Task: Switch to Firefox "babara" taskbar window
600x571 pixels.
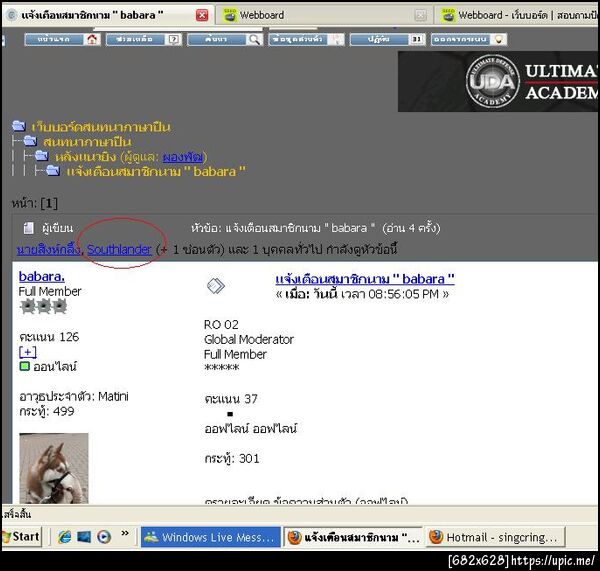Action: pos(352,537)
